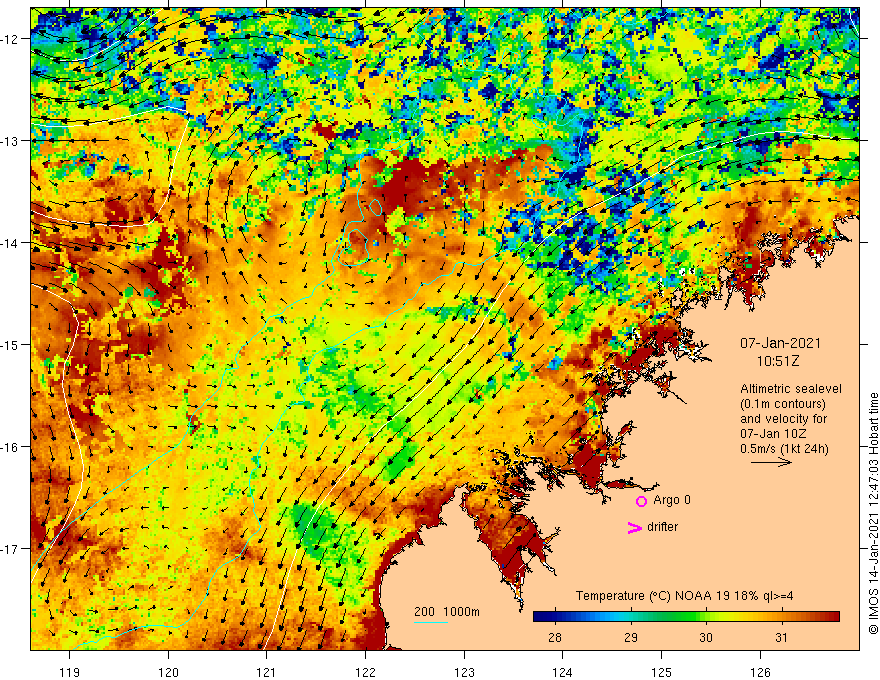Click latitude axis label '-16'
The height and width of the screenshot is (680, 880).
(x=11, y=447)
